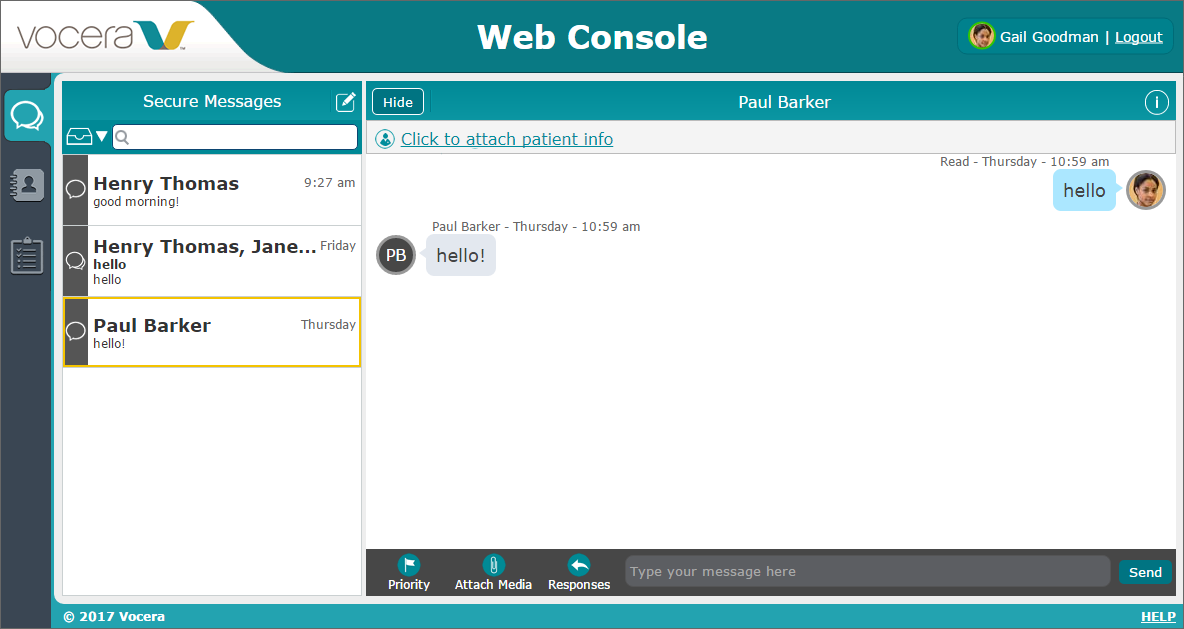Log out of the Web Console
The height and width of the screenshot is (629, 1184).
tap(1139, 37)
